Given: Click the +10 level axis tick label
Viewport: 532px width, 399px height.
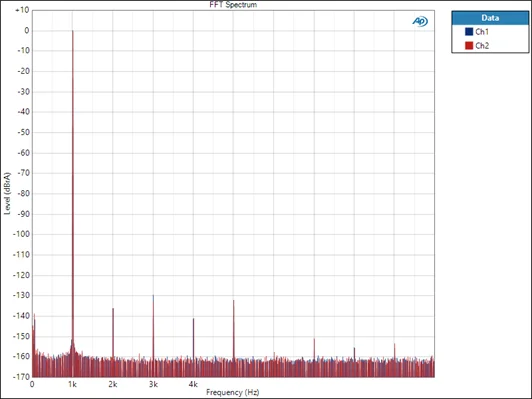Looking at the screenshot, I should pyautogui.click(x=22, y=10).
